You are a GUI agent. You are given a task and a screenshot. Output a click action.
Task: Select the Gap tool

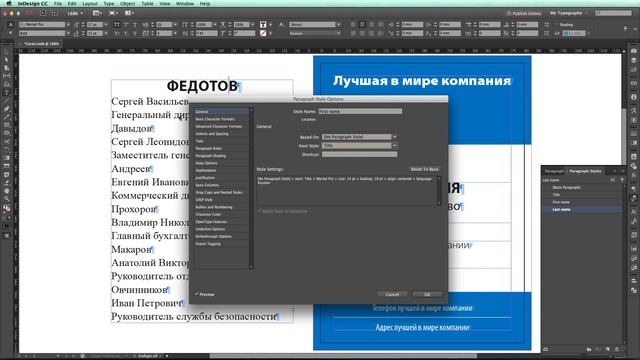tap(7, 76)
